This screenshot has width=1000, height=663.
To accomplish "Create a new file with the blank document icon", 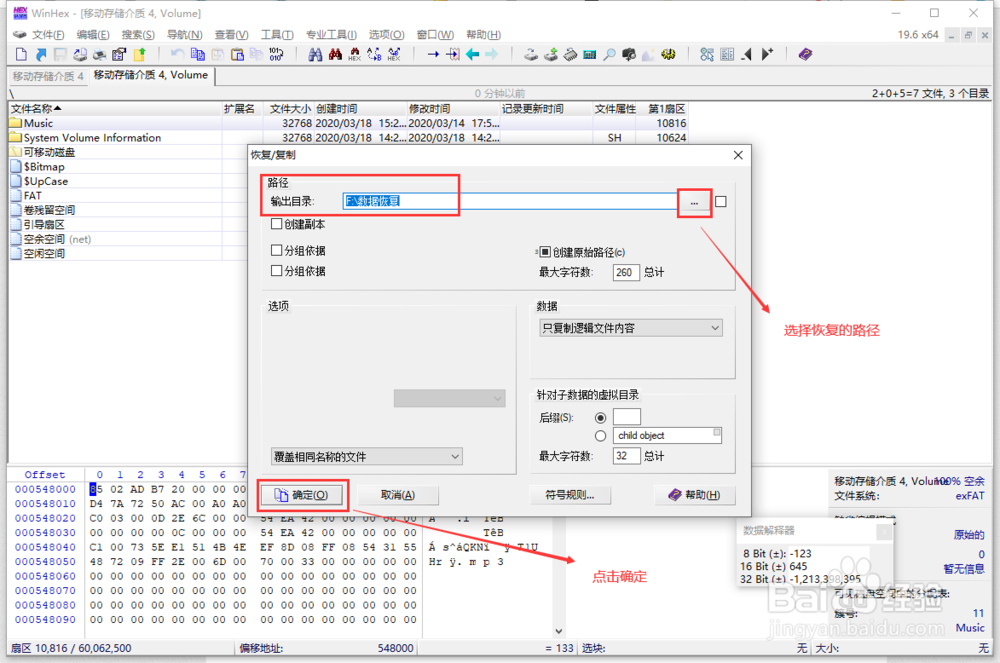I will tap(21, 54).
